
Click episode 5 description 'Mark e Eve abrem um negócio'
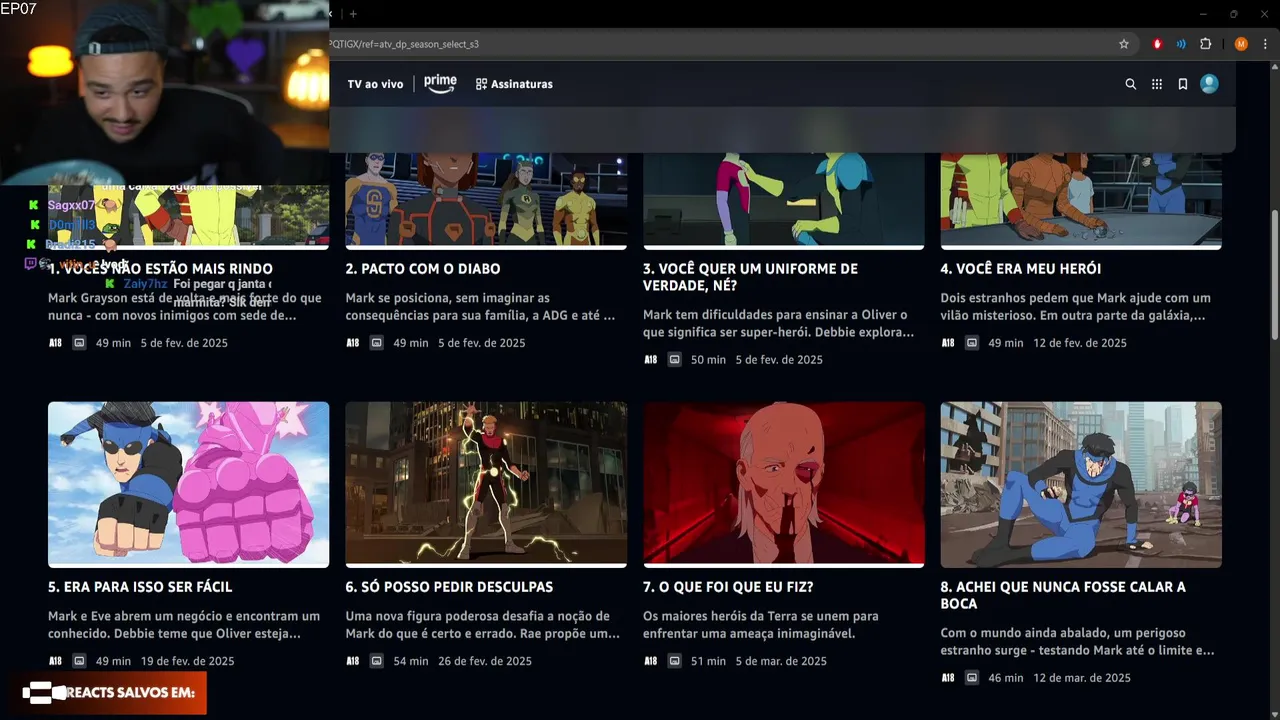tap(184, 625)
